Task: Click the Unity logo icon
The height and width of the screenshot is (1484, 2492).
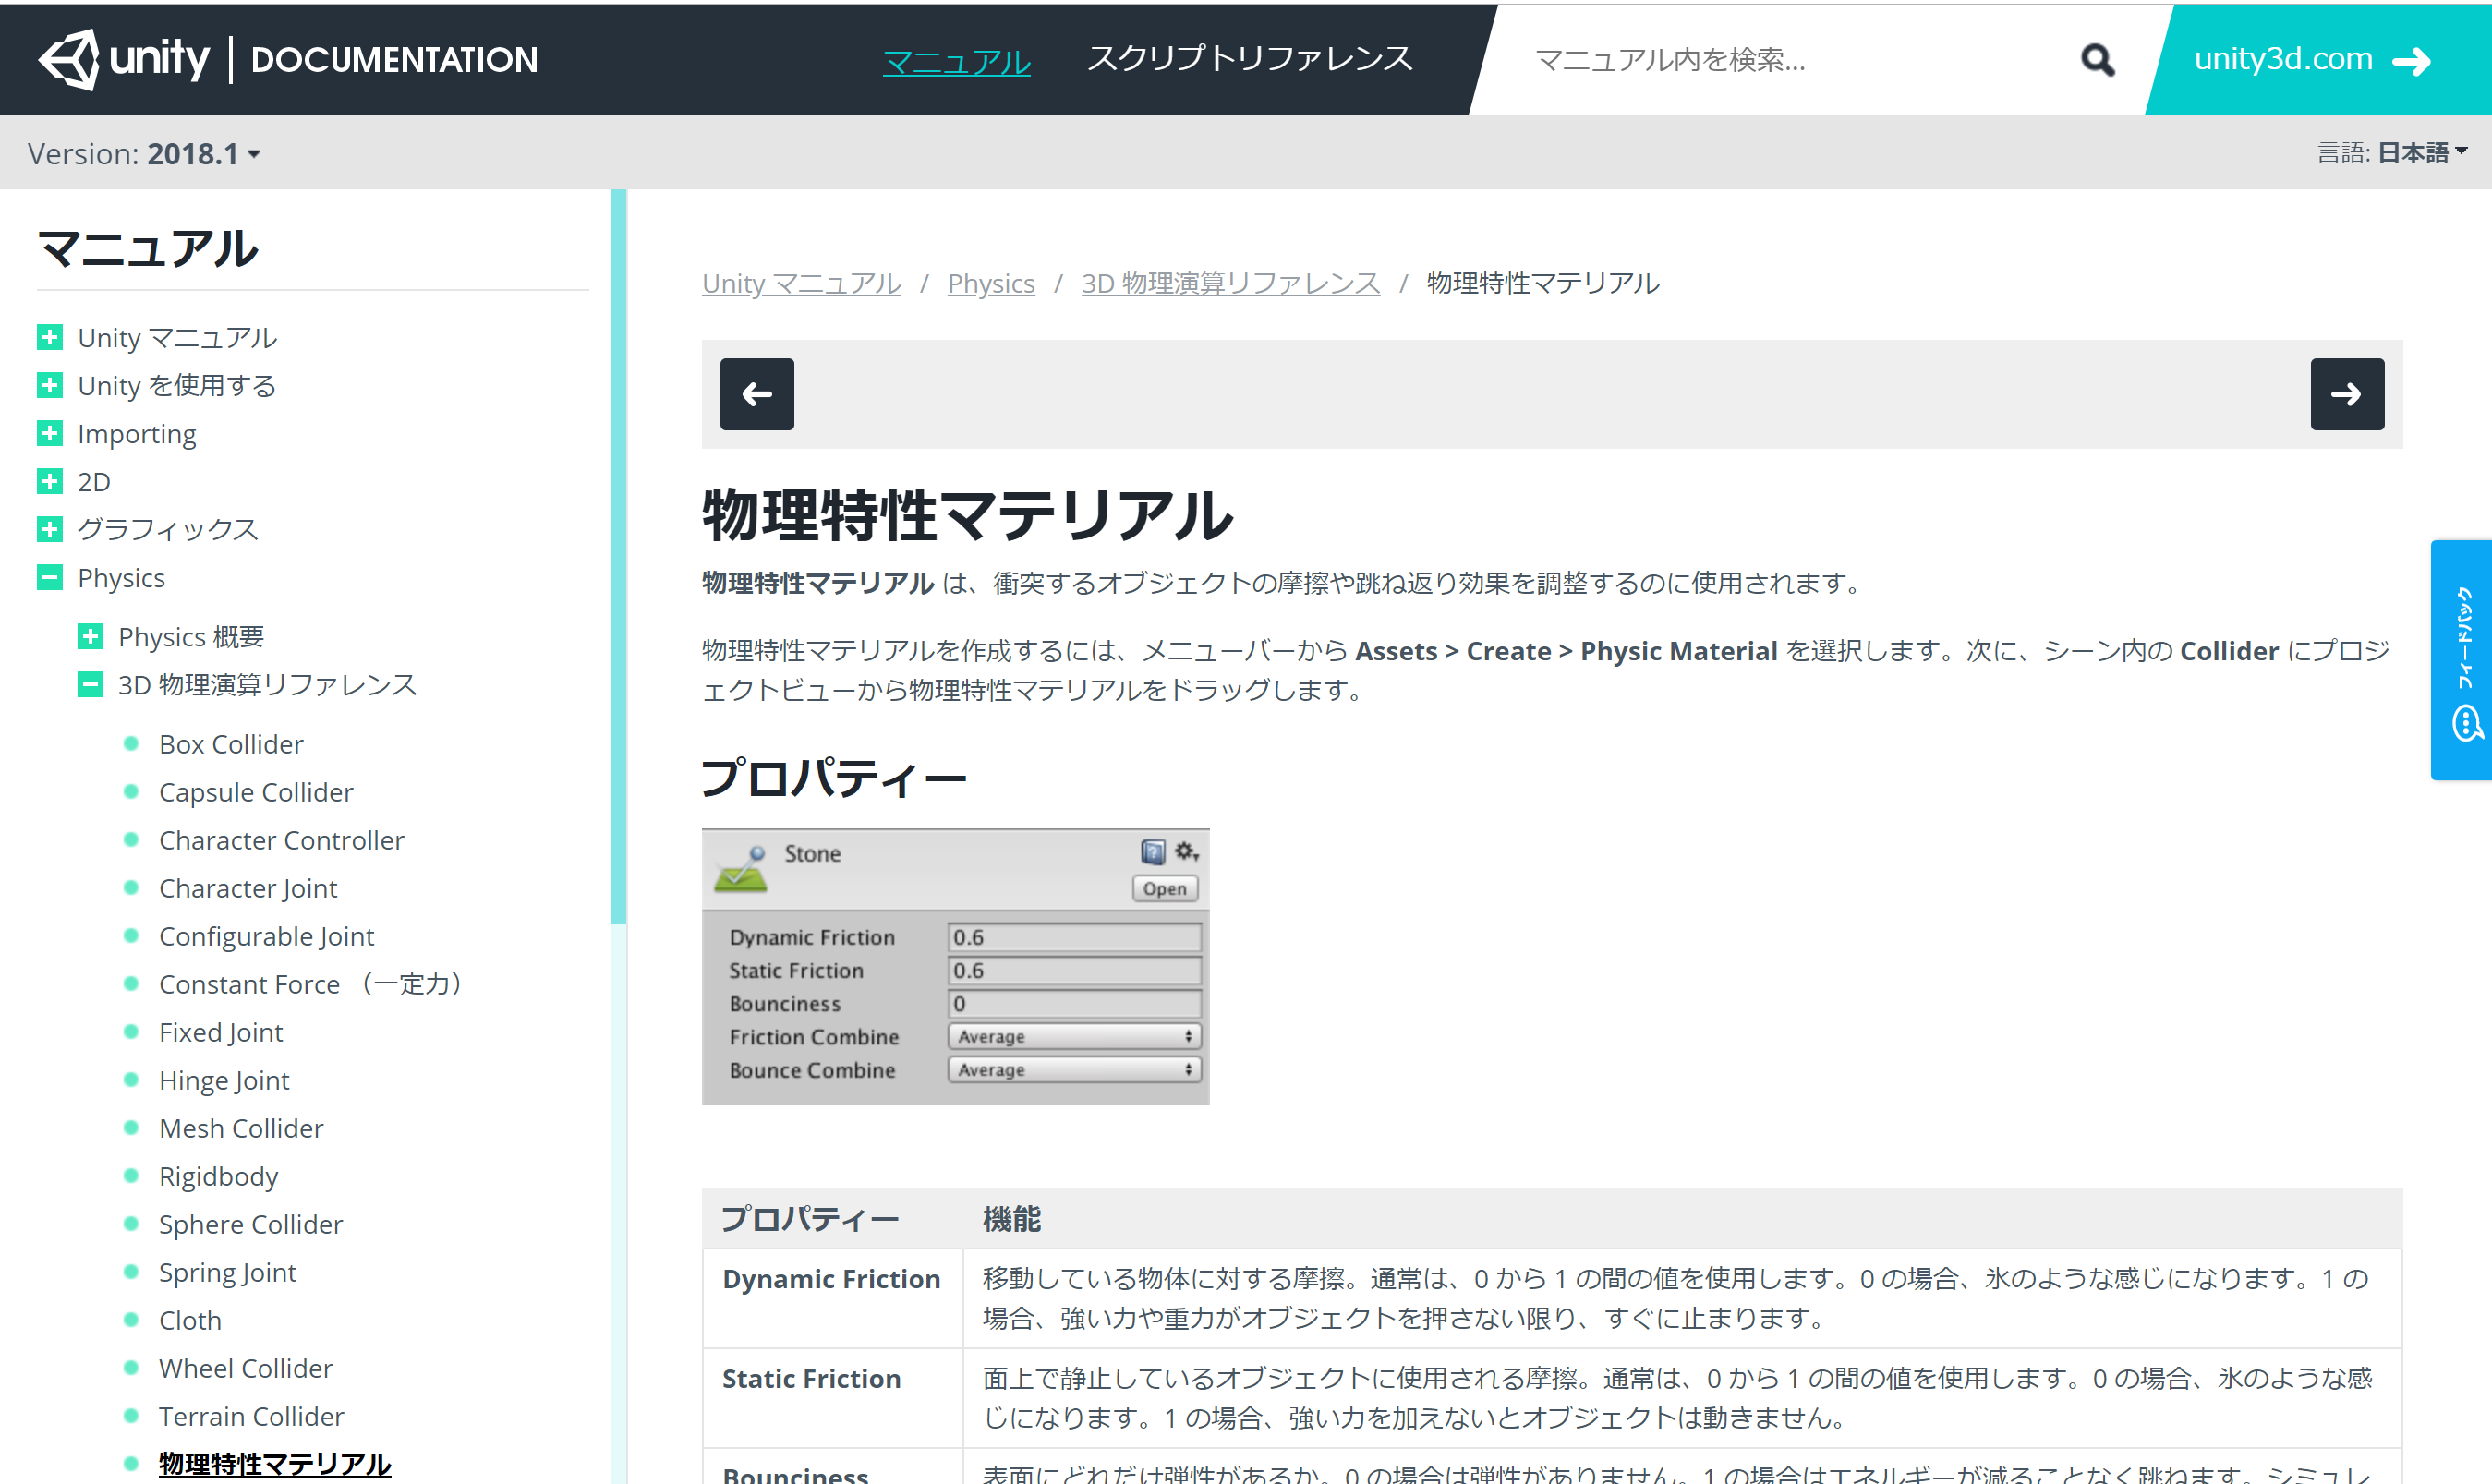Action: coord(68,59)
